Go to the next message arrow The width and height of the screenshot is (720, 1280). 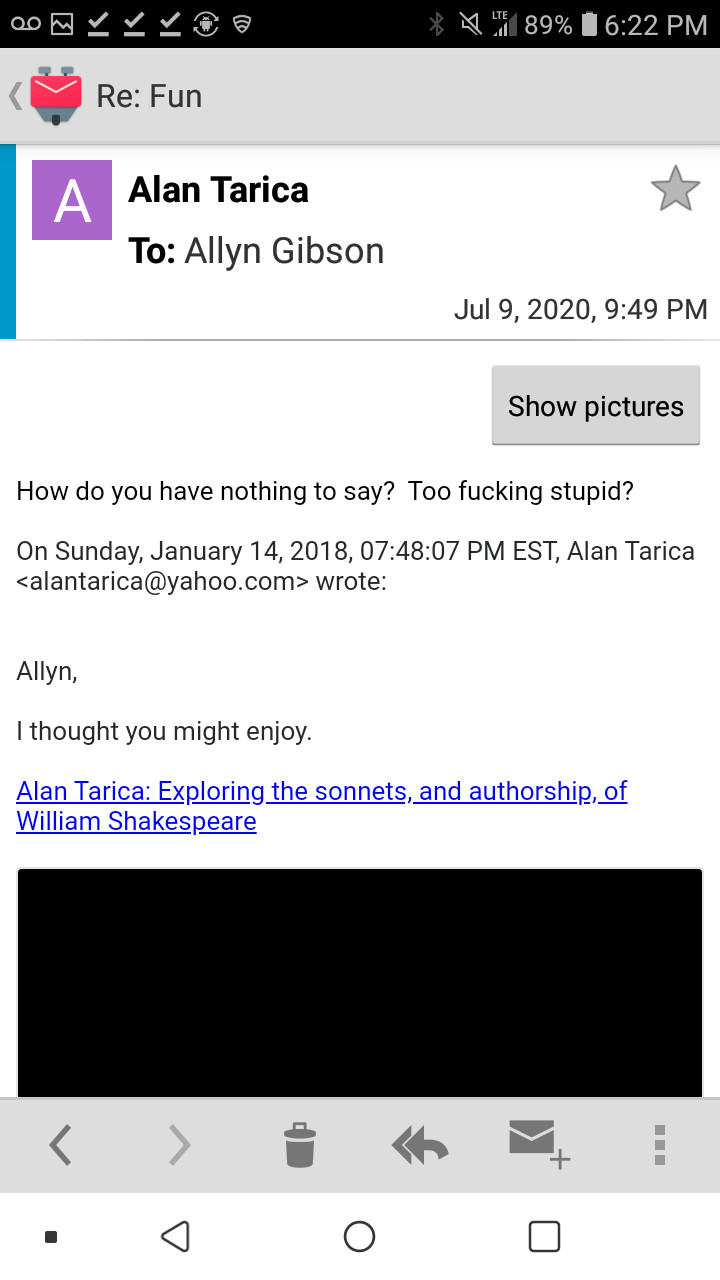click(x=179, y=1144)
